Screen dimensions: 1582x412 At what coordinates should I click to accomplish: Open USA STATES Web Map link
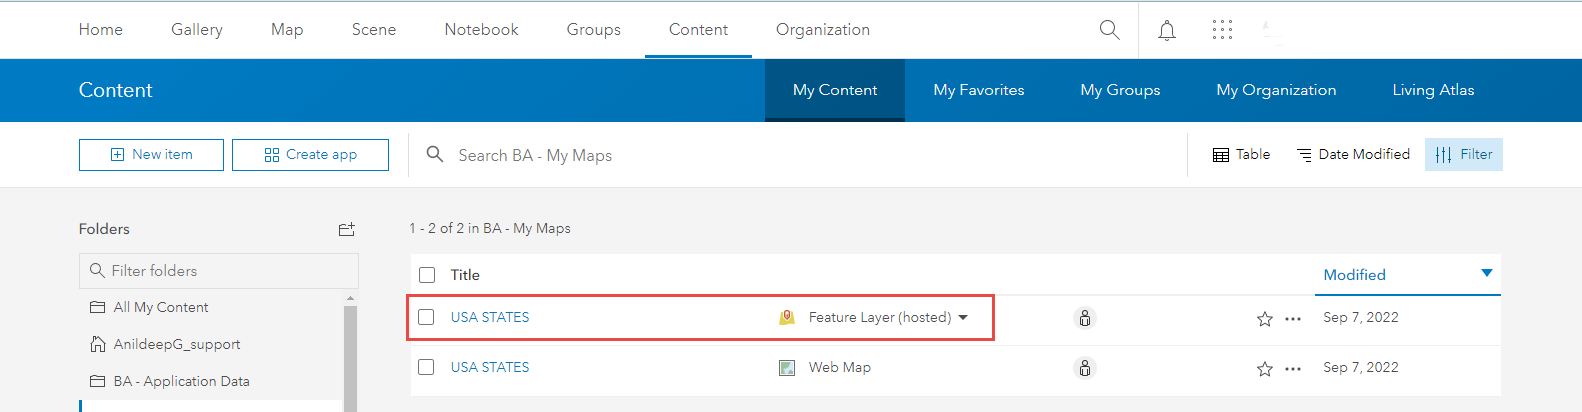(490, 367)
